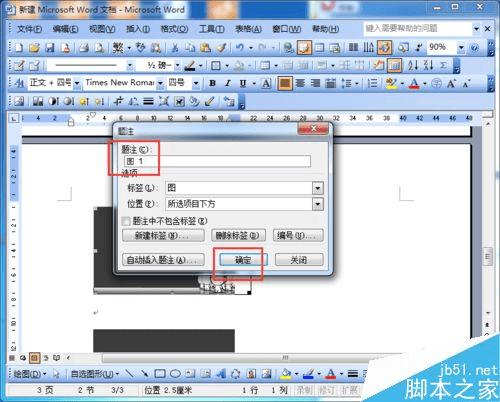This screenshot has width=500, height=402.
Task: Expand the Font Size (四号) dropdown
Action: click(196, 83)
